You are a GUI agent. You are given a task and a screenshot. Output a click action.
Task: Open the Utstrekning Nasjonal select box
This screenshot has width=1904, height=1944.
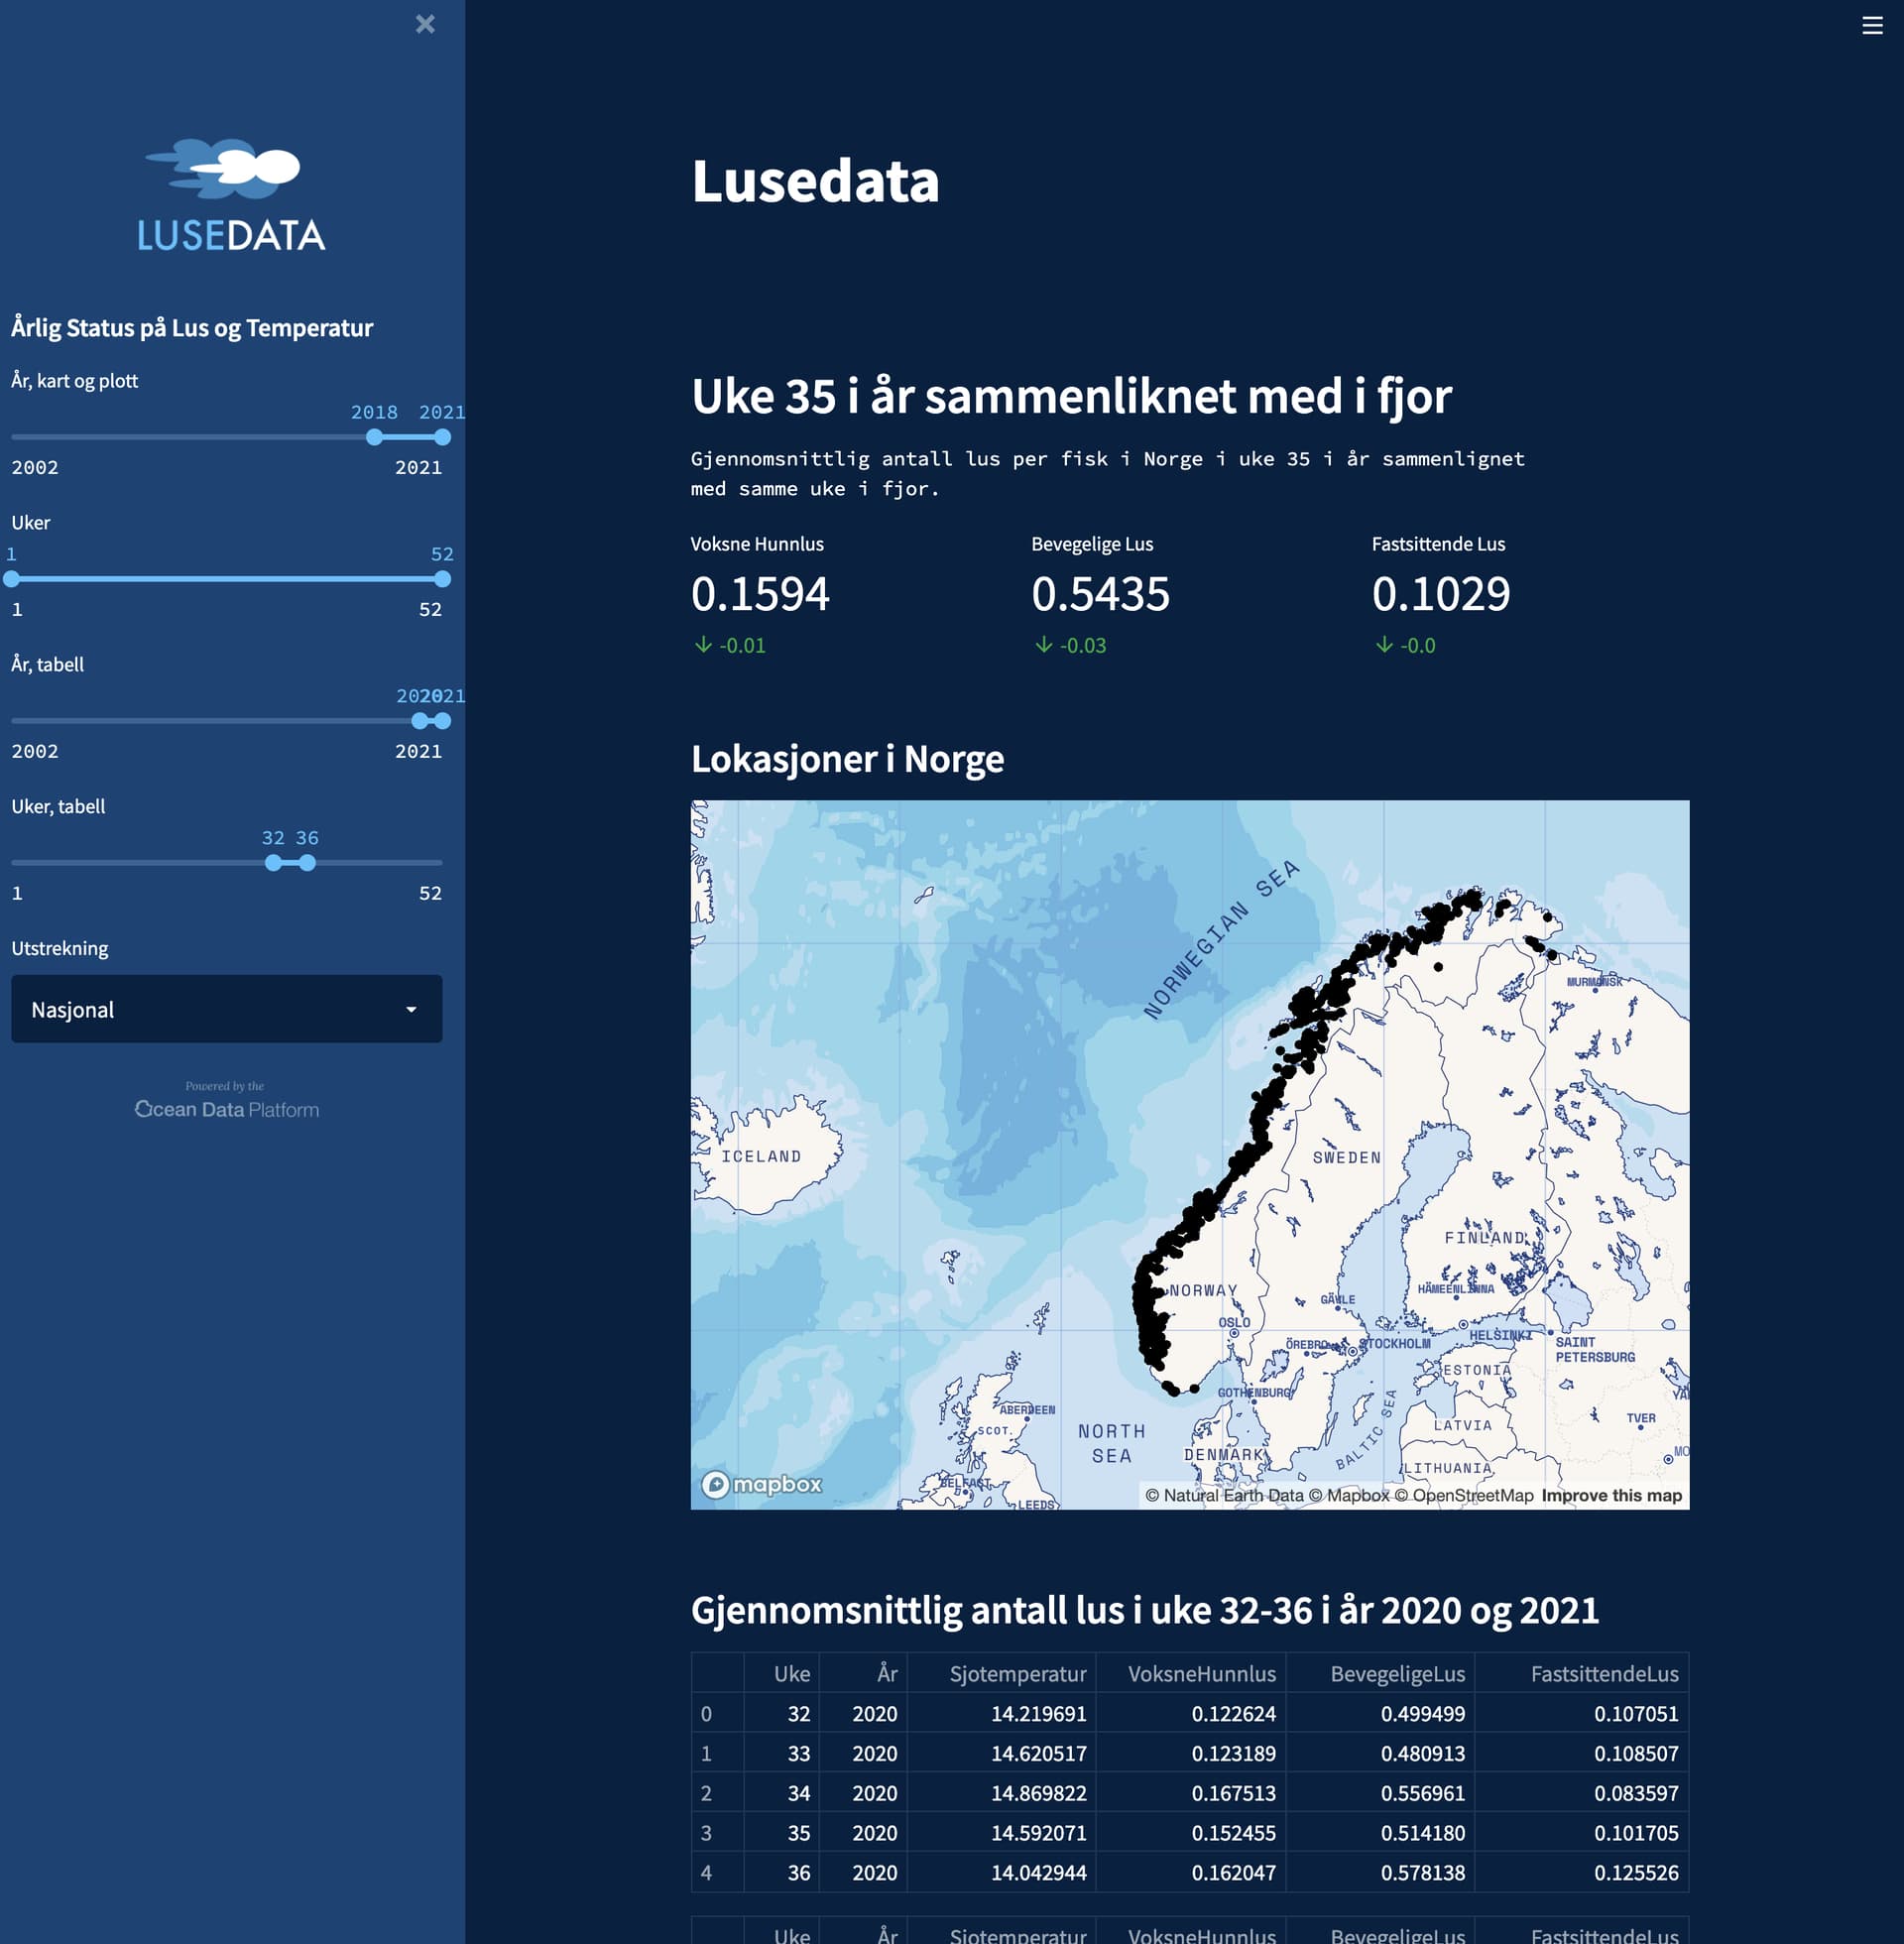coord(226,1009)
